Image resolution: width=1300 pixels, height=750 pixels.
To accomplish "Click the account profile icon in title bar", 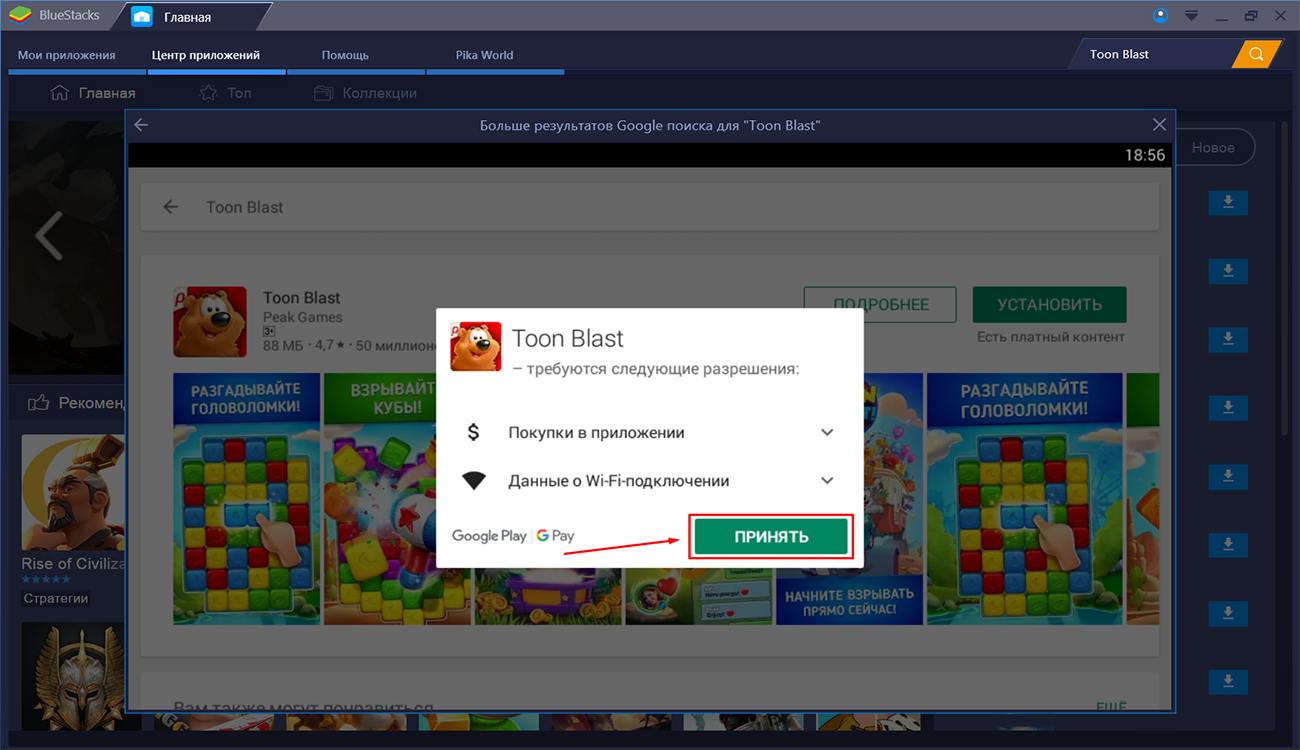I will click(1160, 15).
